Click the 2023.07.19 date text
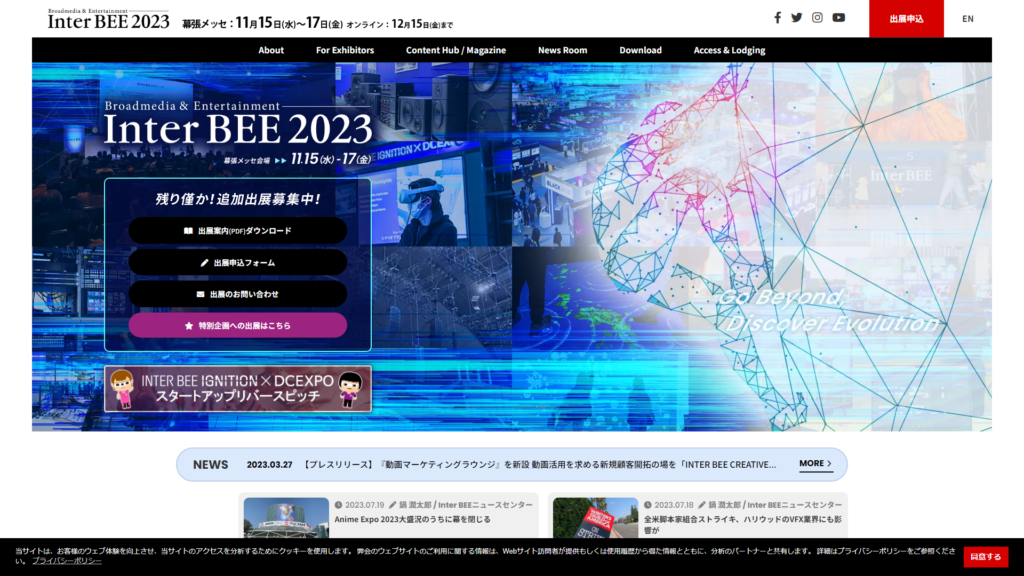1024x576 pixels. point(364,505)
